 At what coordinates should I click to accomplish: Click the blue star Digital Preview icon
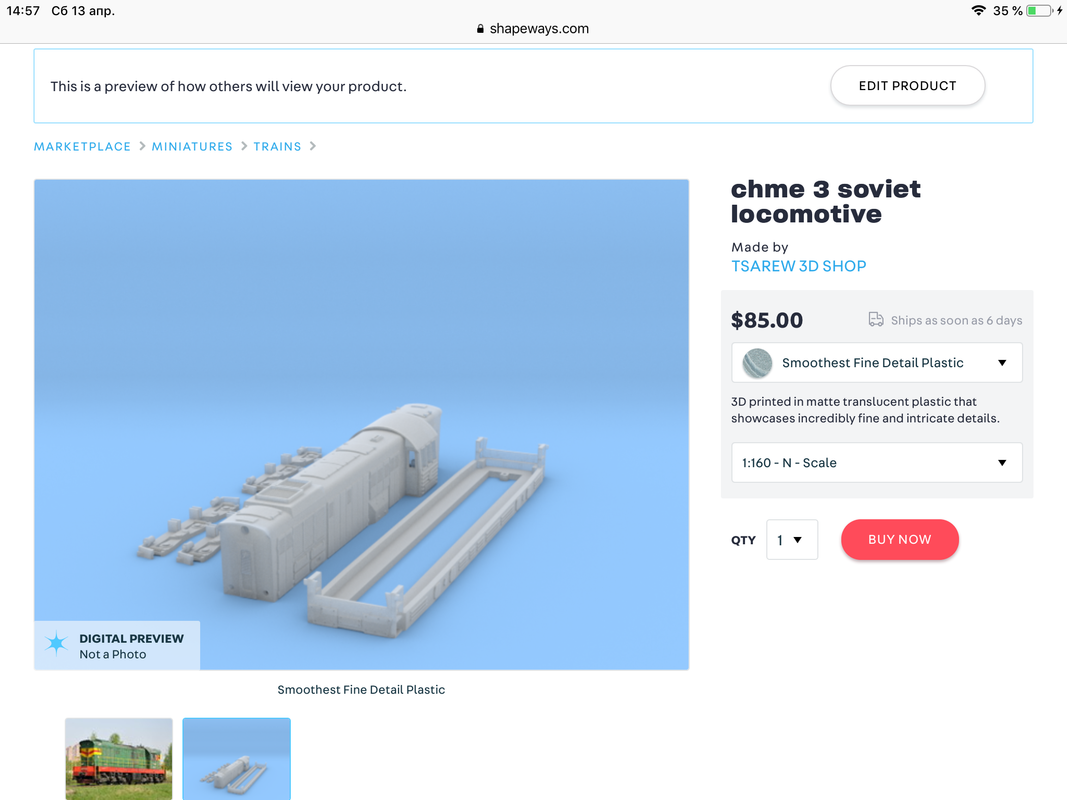click(x=56, y=643)
